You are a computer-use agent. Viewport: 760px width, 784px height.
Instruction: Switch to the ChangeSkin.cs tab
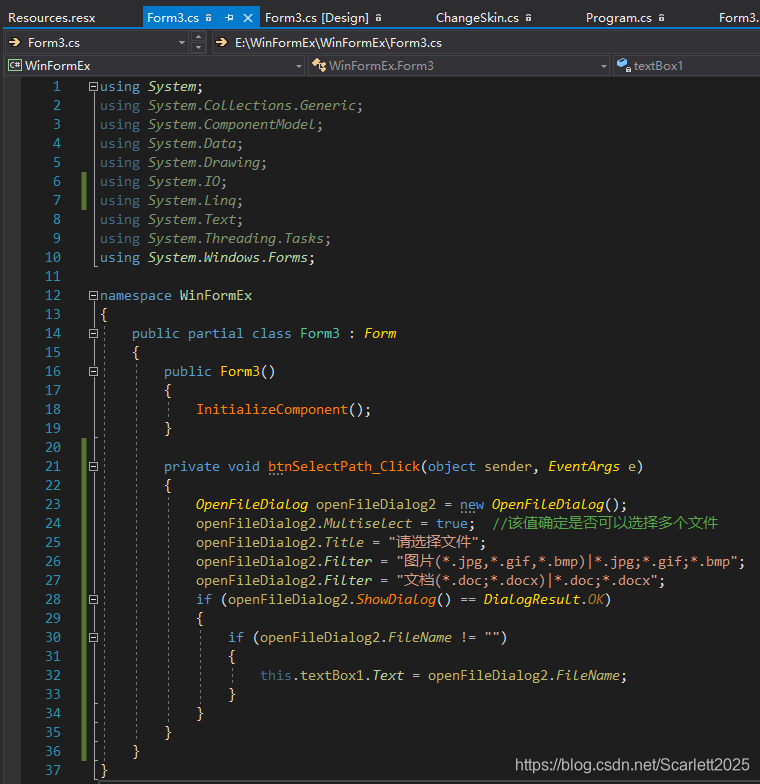[x=477, y=18]
